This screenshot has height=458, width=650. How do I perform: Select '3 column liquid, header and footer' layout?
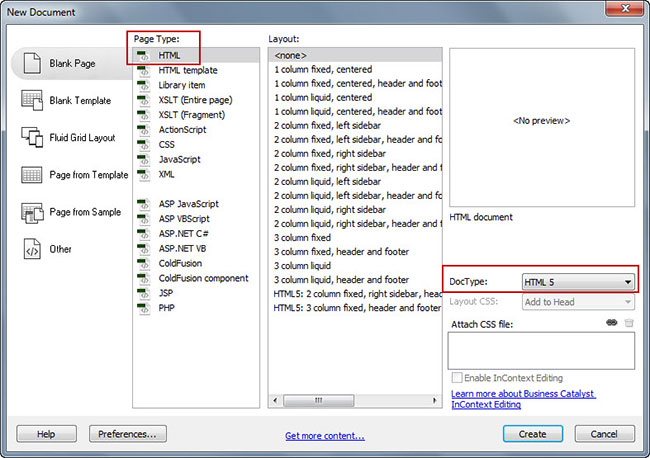[355, 280]
